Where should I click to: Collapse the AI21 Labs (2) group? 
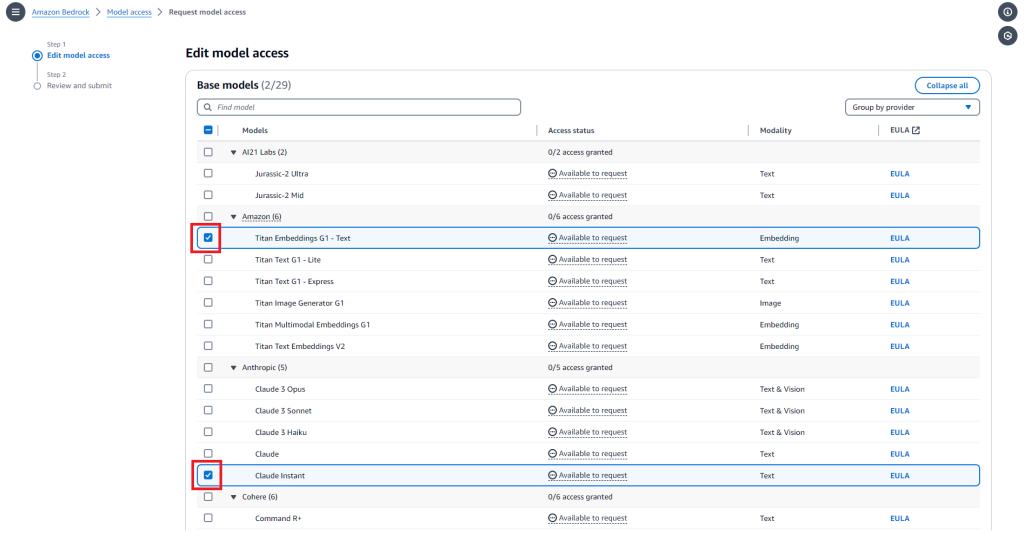coord(233,152)
